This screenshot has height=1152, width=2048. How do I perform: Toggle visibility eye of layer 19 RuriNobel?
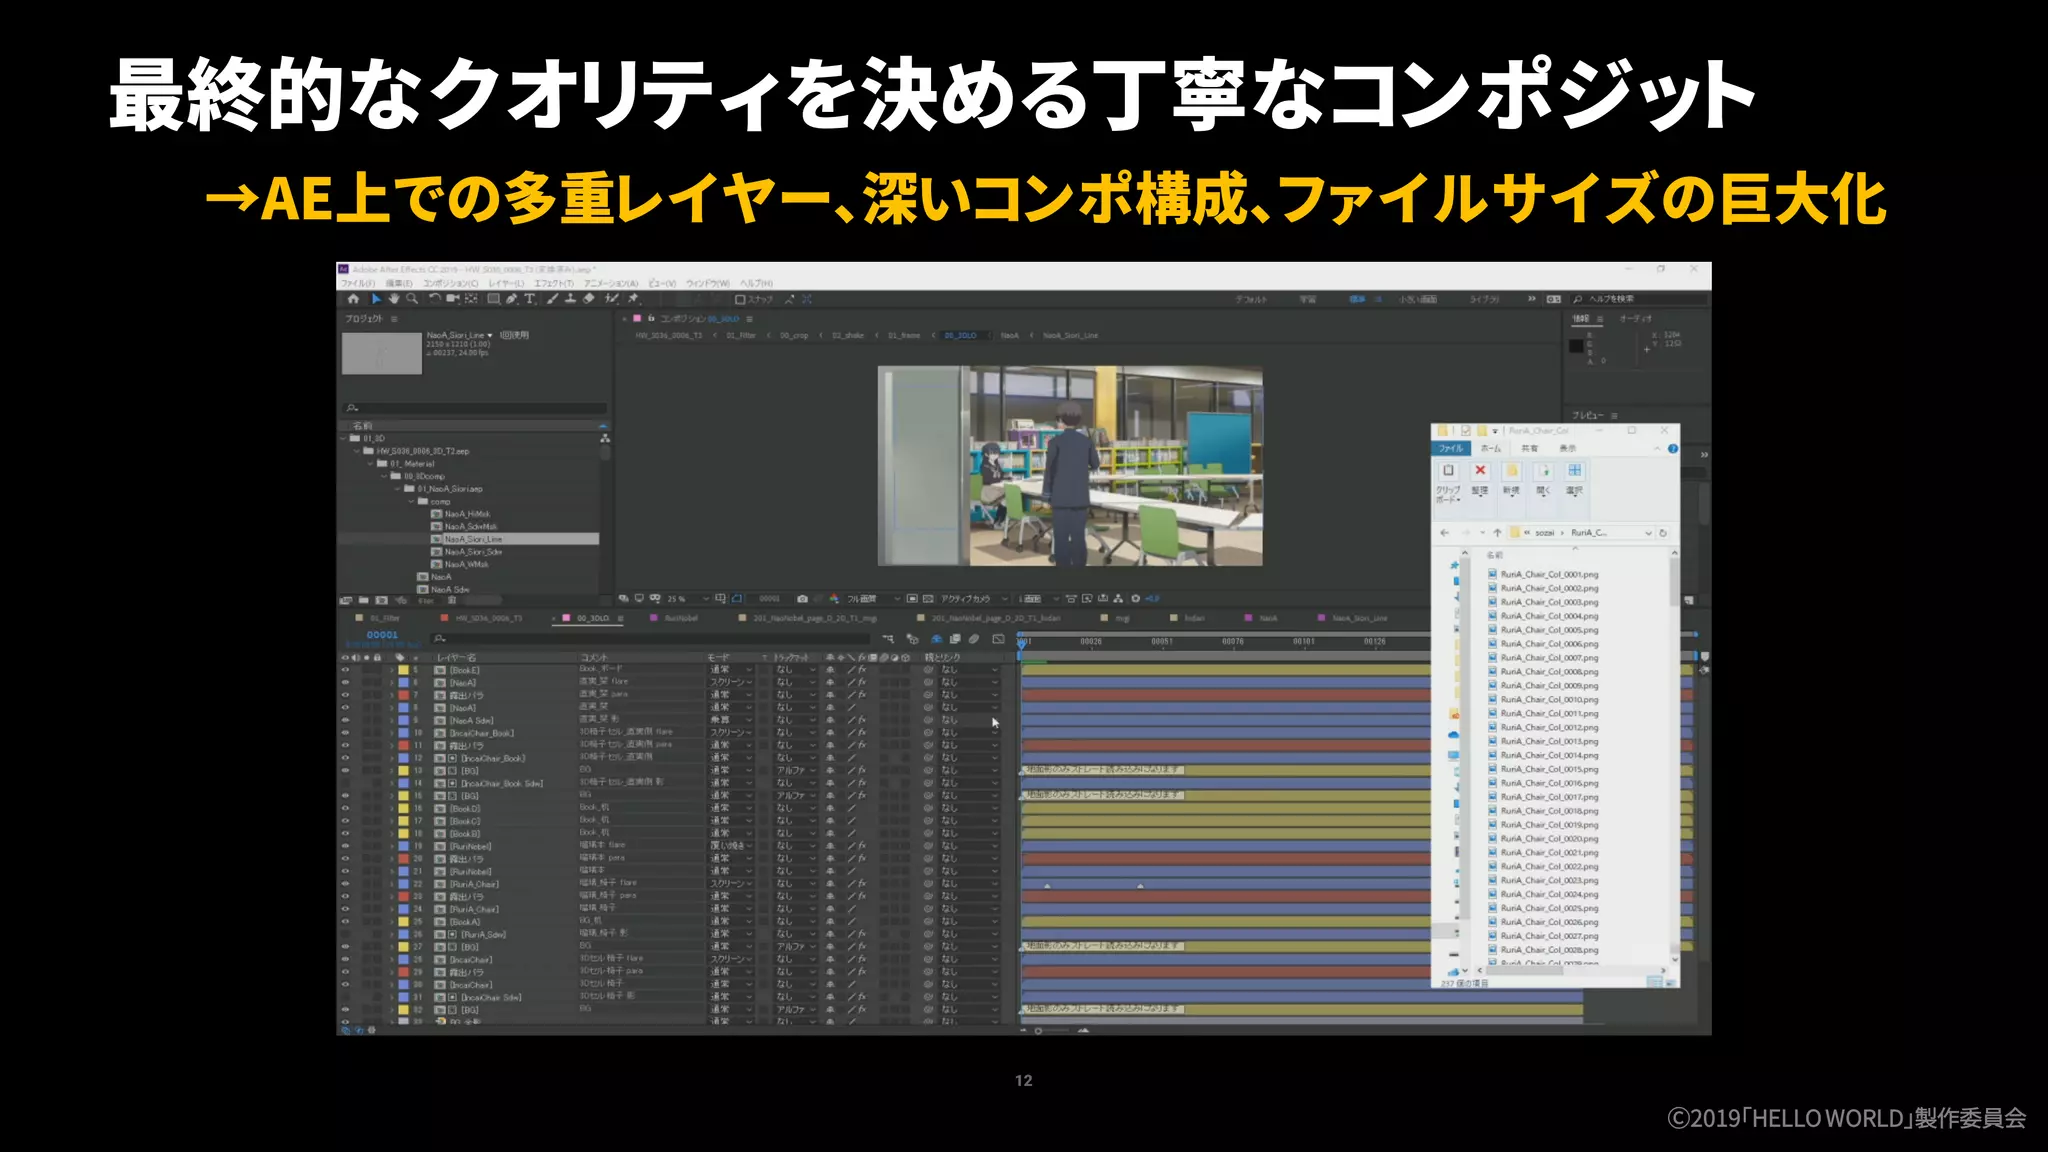coord(346,846)
